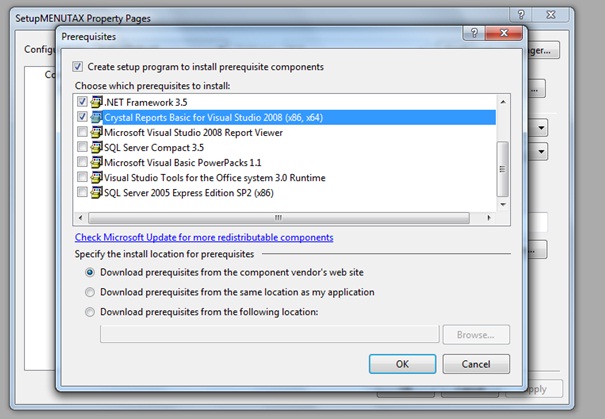Select Visual Studio Tools for the Office system text
The width and height of the screenshot is (605, 419).
point(215,178)
